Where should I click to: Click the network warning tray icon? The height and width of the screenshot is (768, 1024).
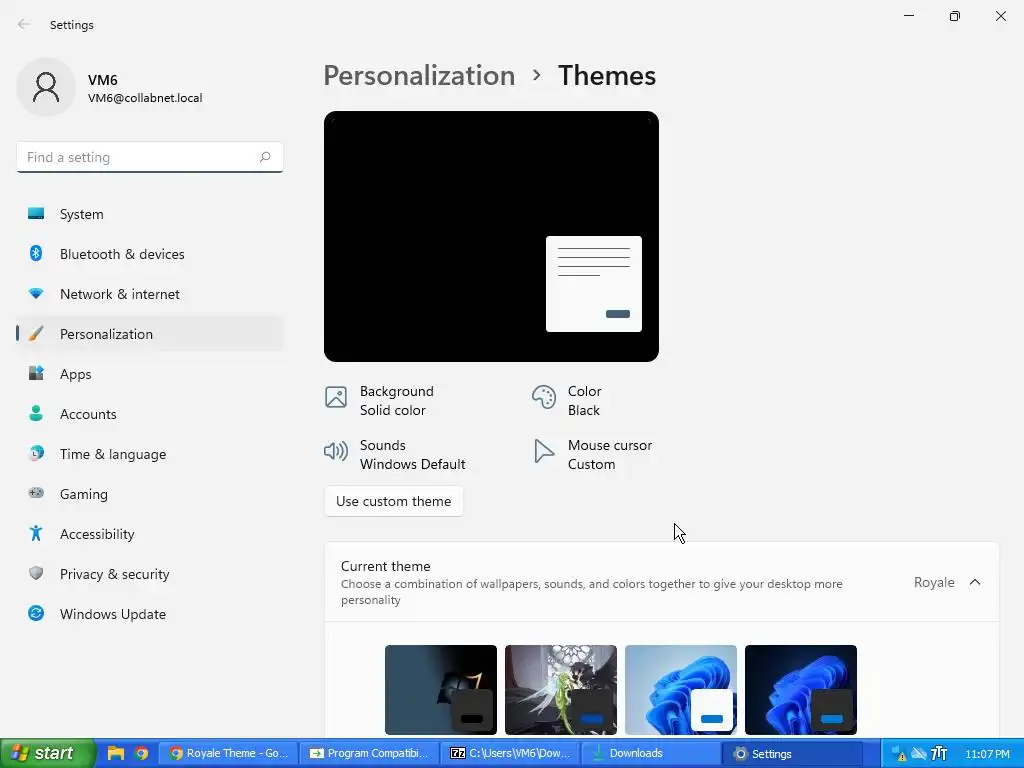[x=899, y=754]
